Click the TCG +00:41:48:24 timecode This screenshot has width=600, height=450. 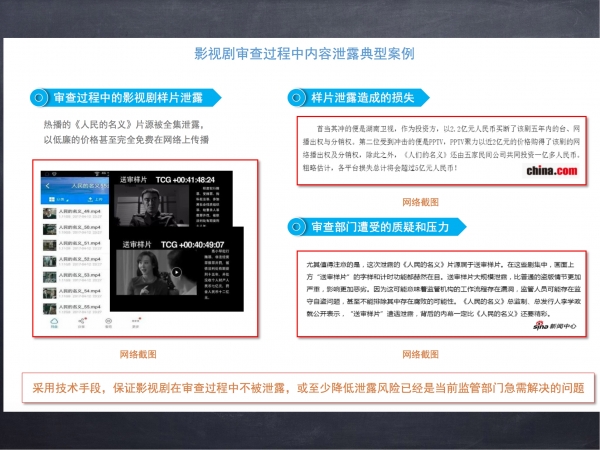[185, 179]
